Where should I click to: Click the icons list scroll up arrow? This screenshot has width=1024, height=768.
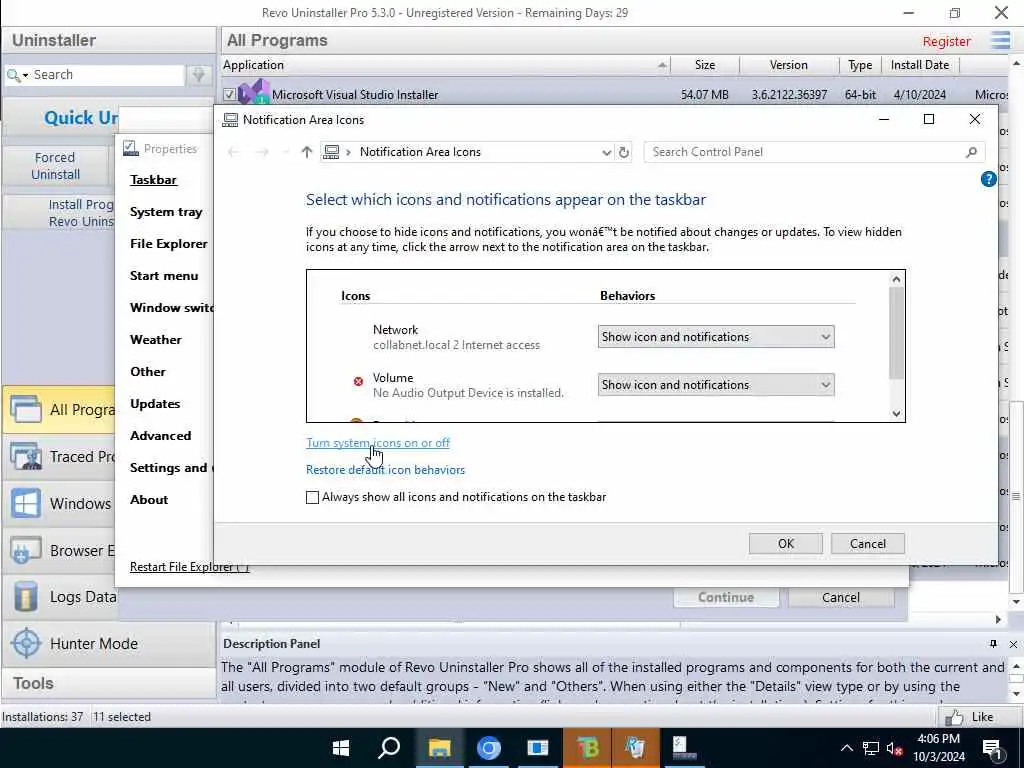point(896,279)
